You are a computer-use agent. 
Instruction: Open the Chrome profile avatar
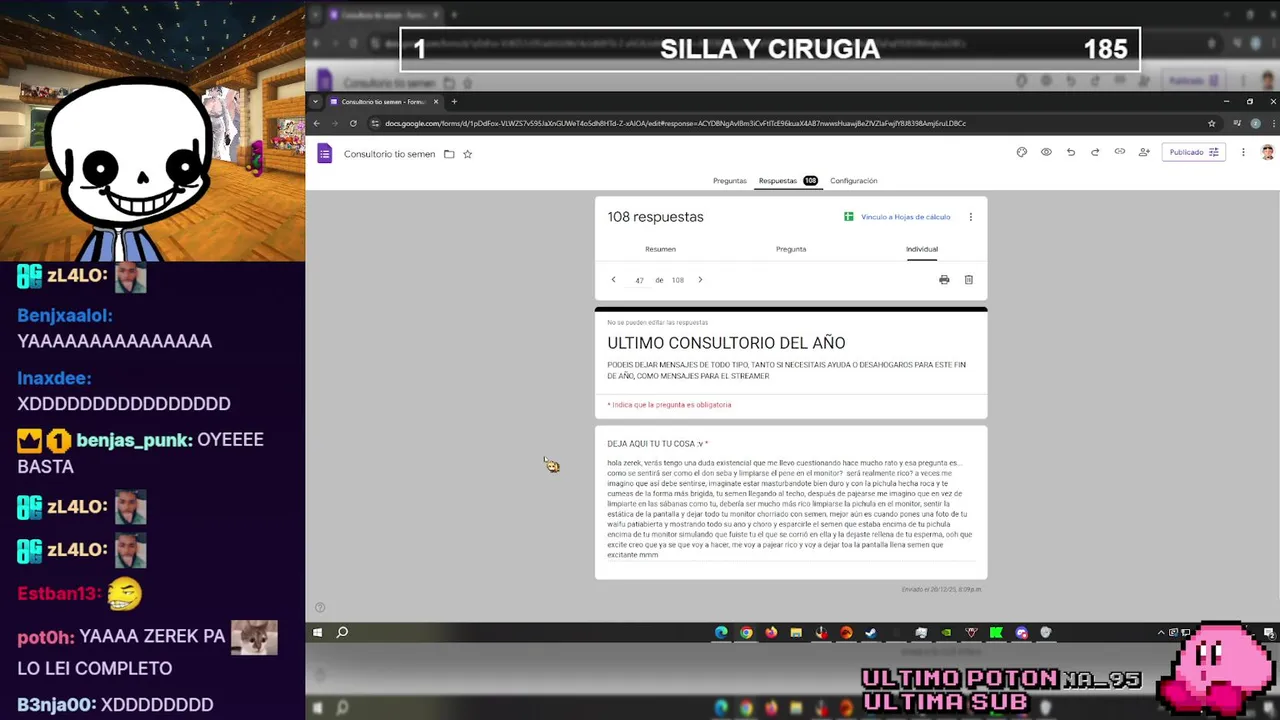[1256, 123]
